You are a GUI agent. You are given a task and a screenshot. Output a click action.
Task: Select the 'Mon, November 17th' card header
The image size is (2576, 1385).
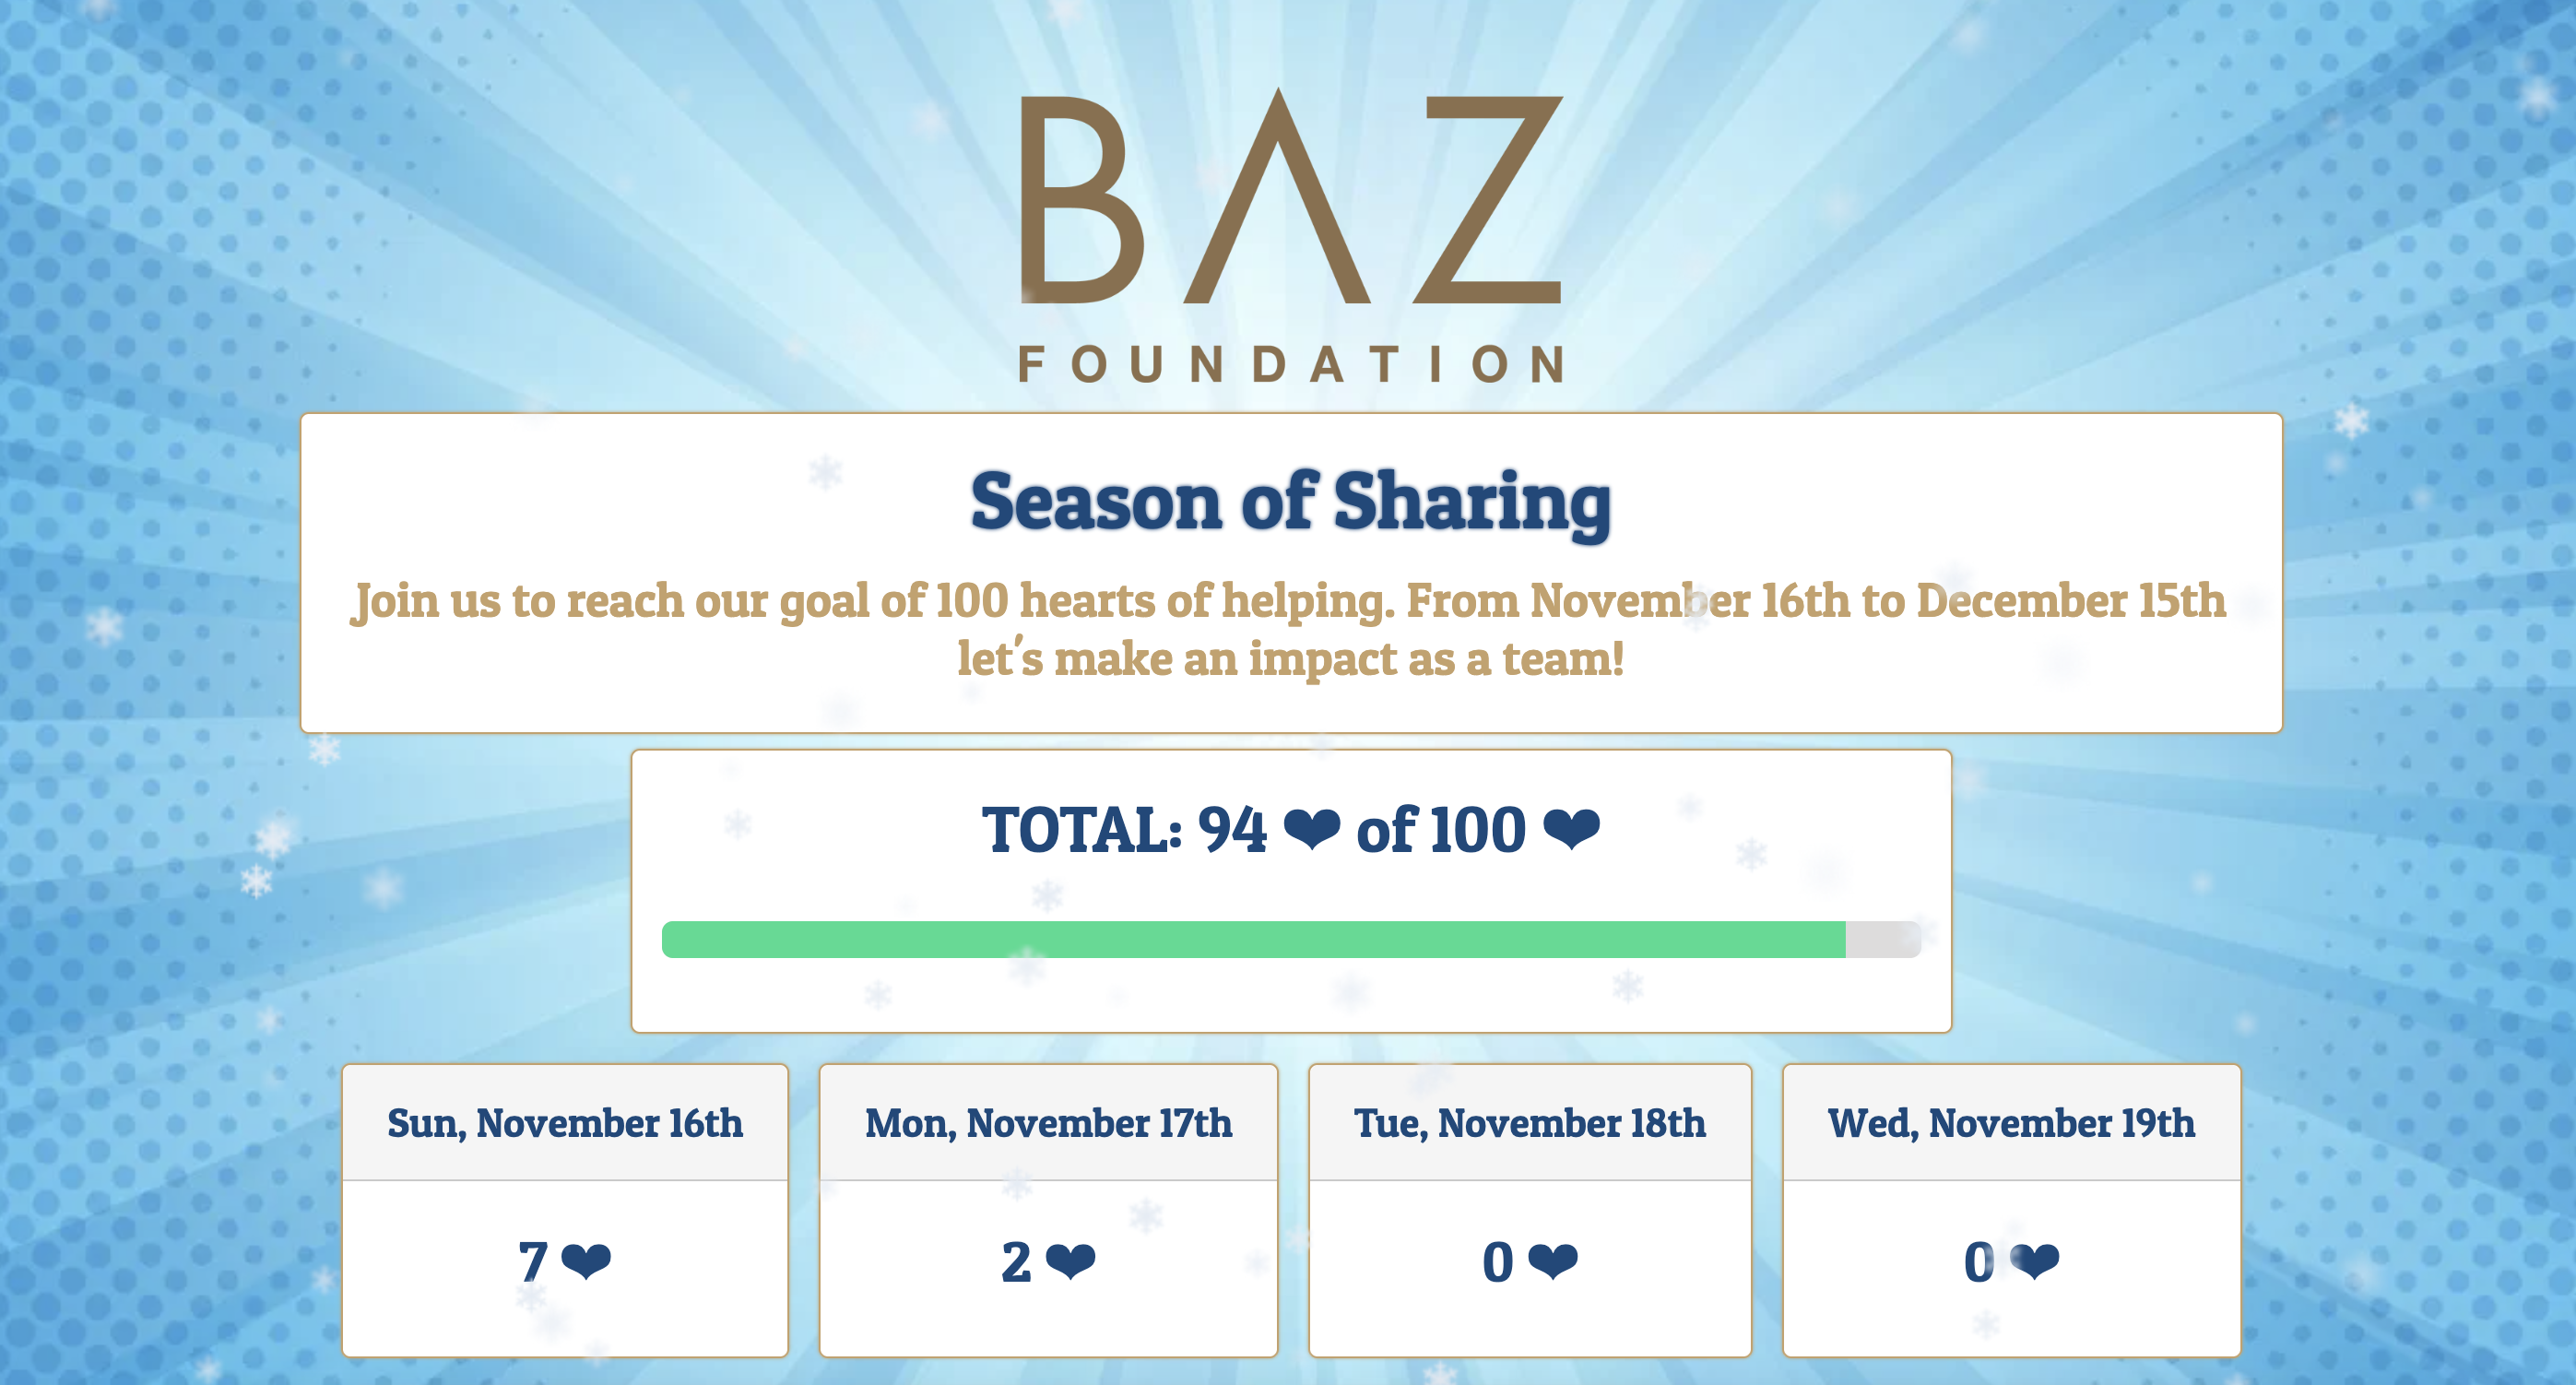1048,1123
